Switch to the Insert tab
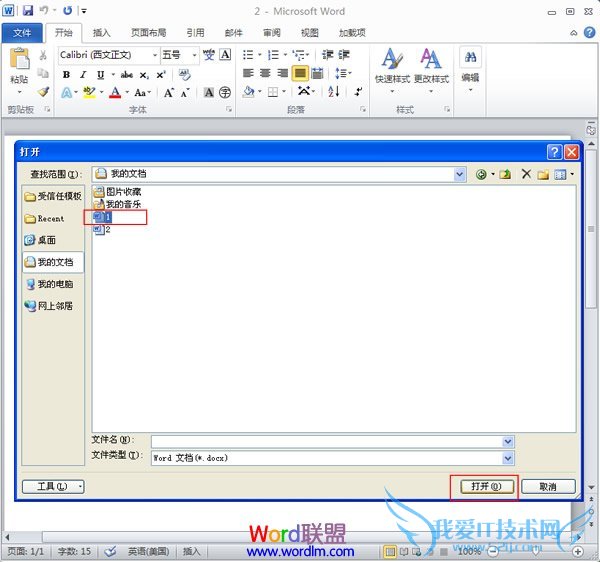Image resolution: width=600 pixels, height=562 pixels. click(102, 33)
